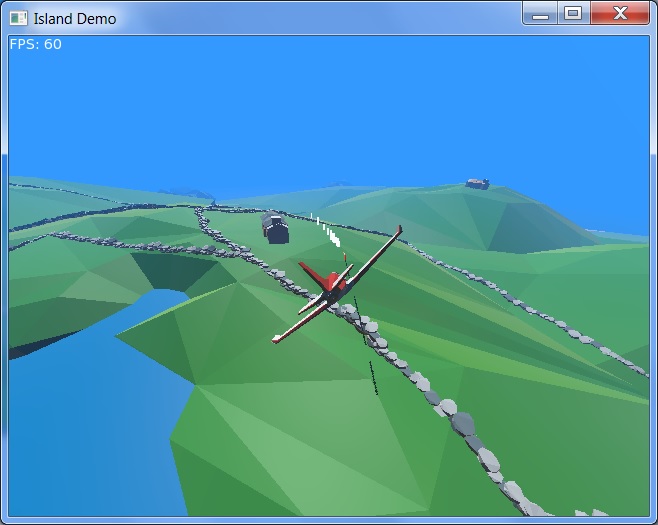The image size is (658, 525).
Task: Click the Island Demo title text
Action: [74, 18]
